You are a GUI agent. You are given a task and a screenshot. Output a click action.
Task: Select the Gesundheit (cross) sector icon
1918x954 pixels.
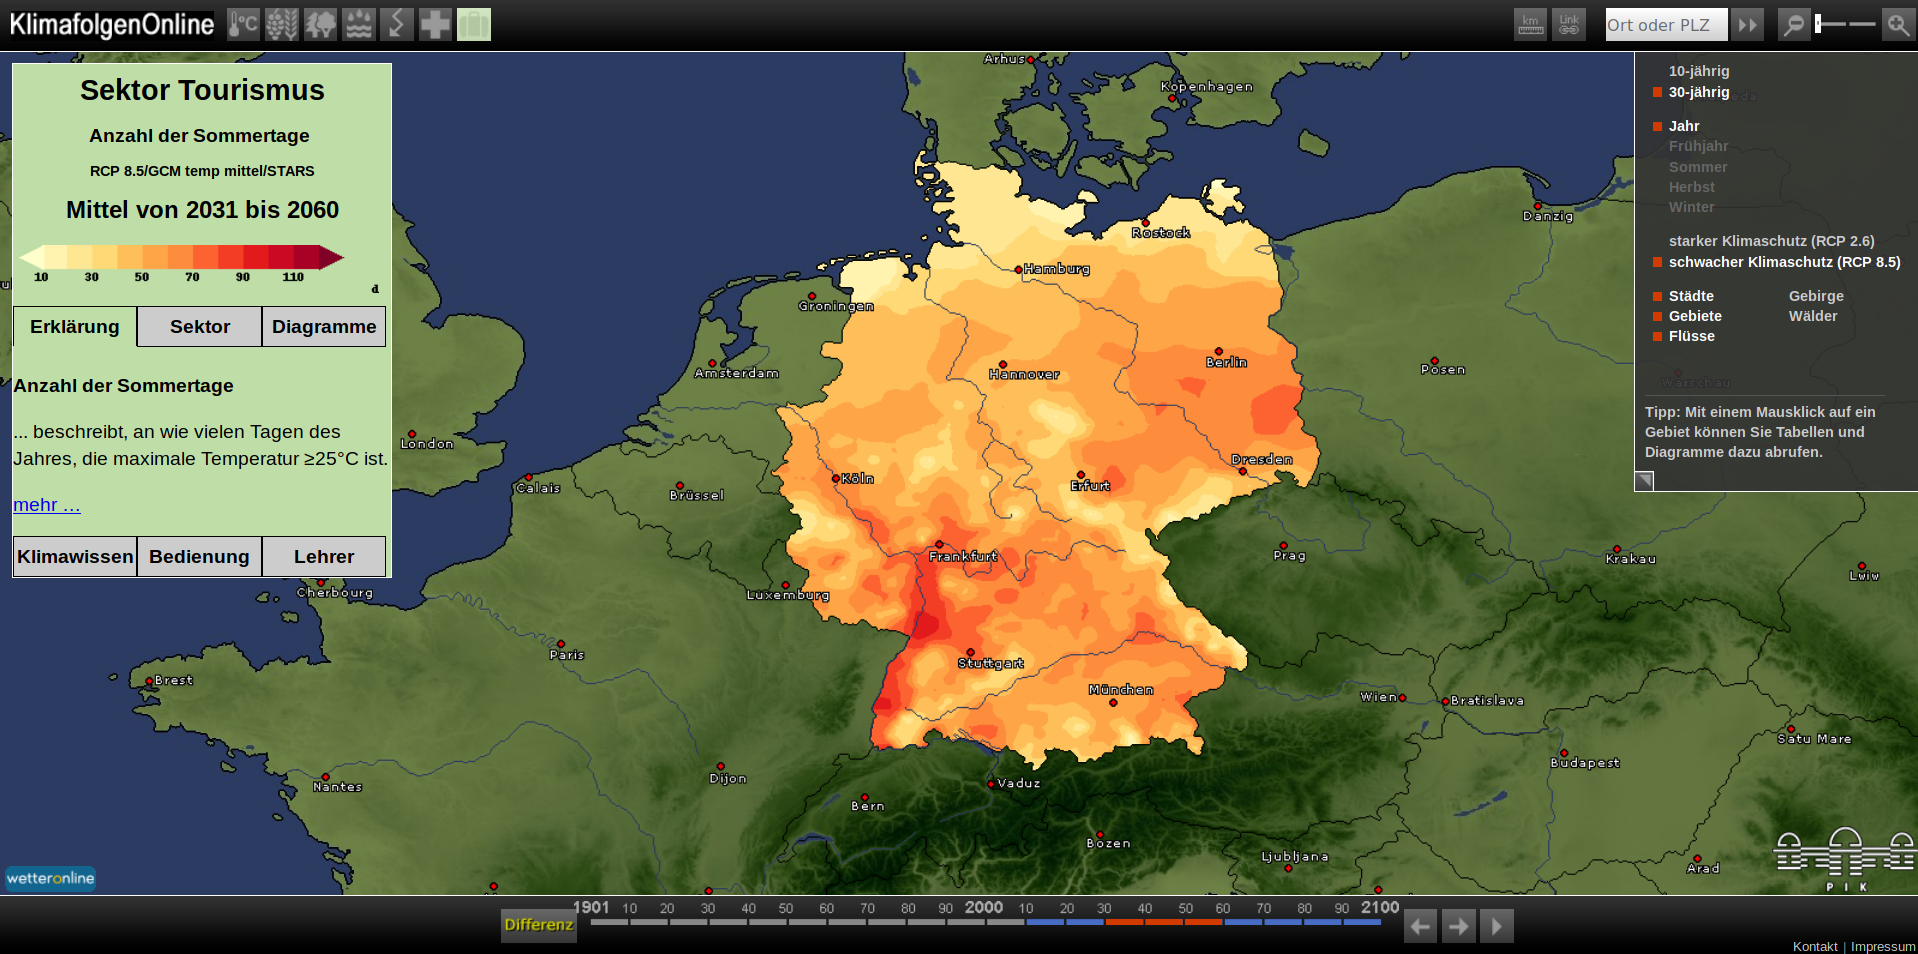click(x=435, y=24)
